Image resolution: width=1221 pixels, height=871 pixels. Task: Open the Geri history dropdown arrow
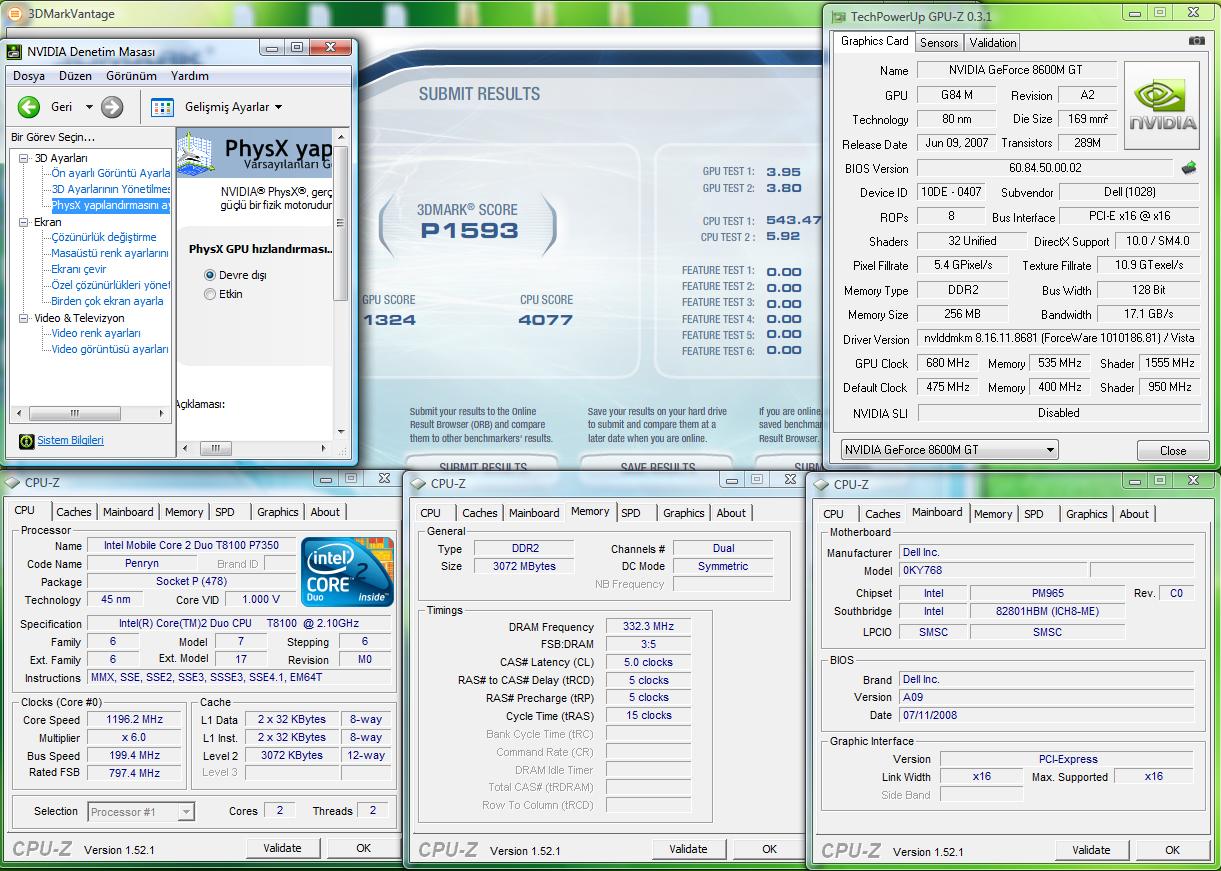coord(88,107)
